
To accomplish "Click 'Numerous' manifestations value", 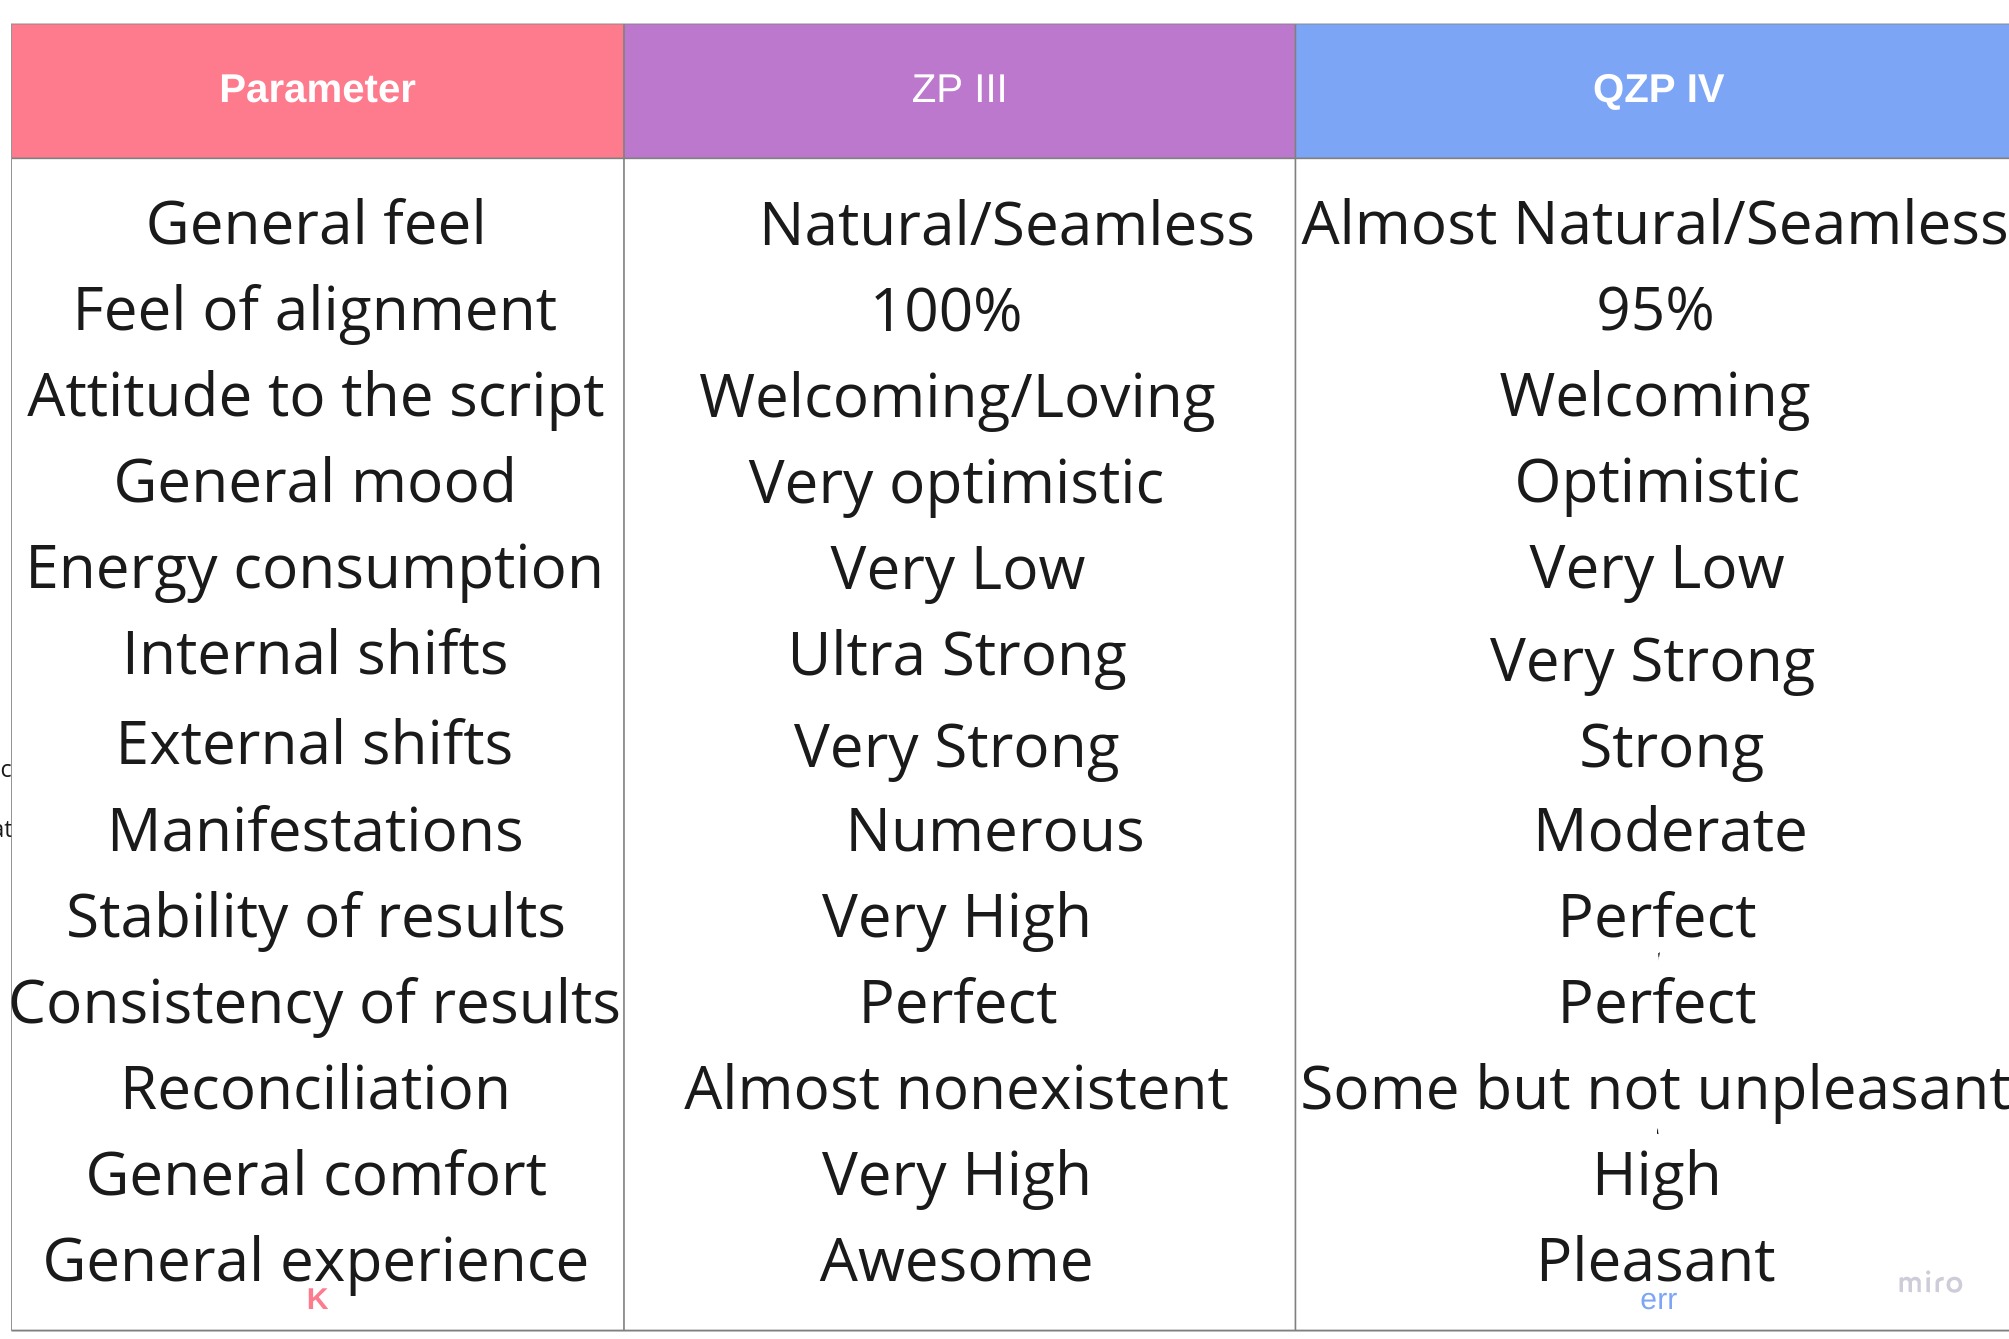I will (995, 830).
